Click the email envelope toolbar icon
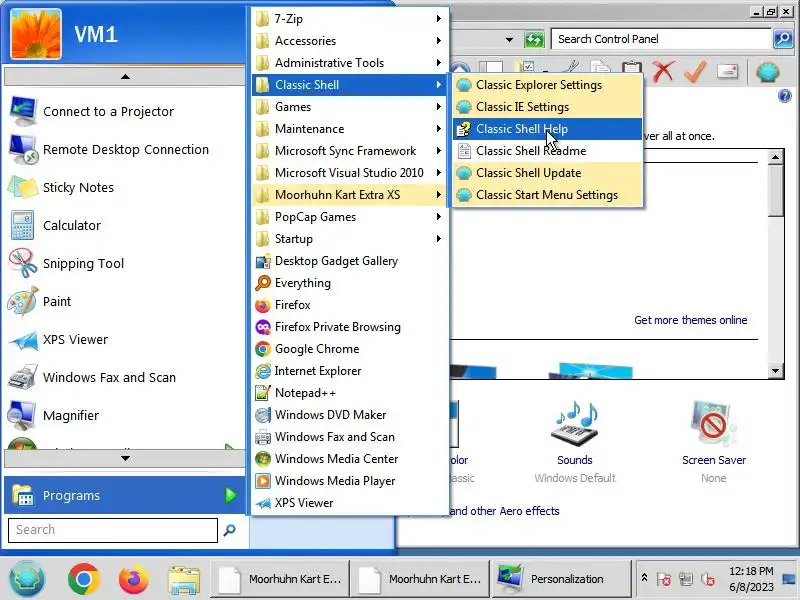The width and height of the screenshot is (800, 600). tap(728, 71)
